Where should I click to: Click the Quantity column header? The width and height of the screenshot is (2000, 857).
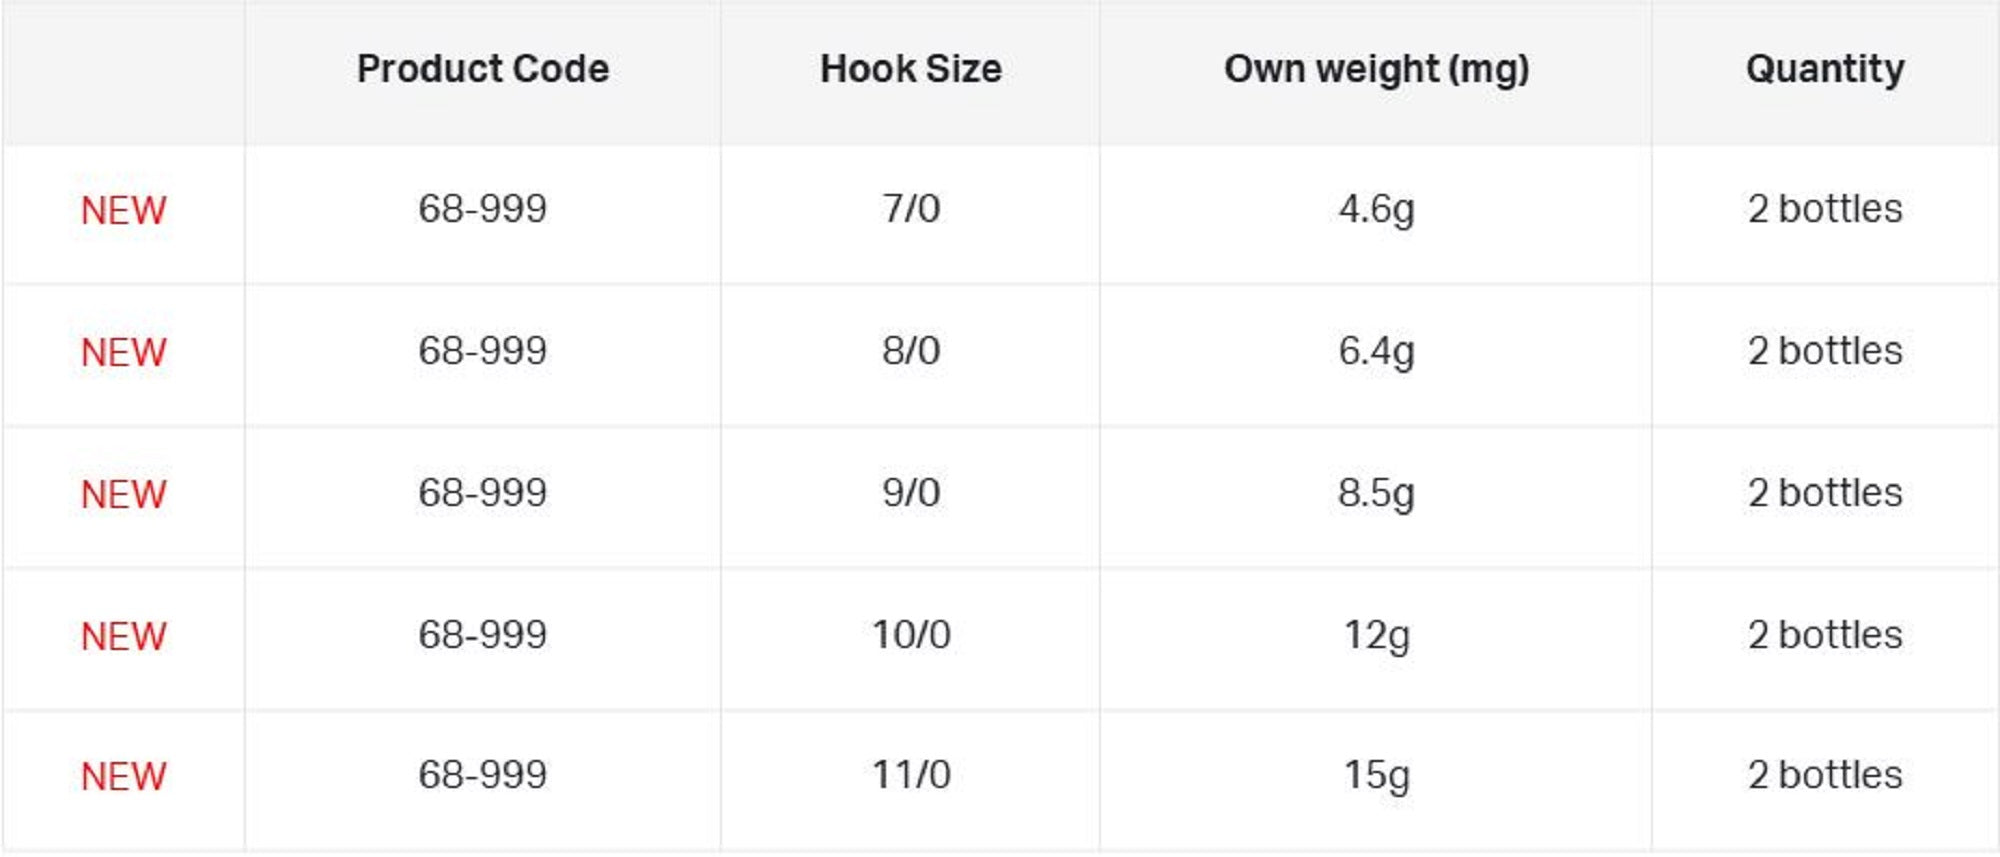(1824, 69)
